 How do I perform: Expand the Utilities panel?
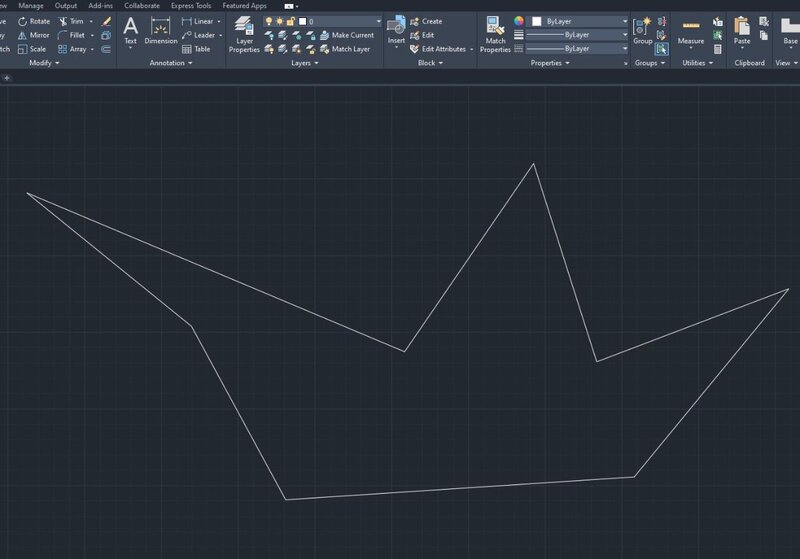point(697,63)
